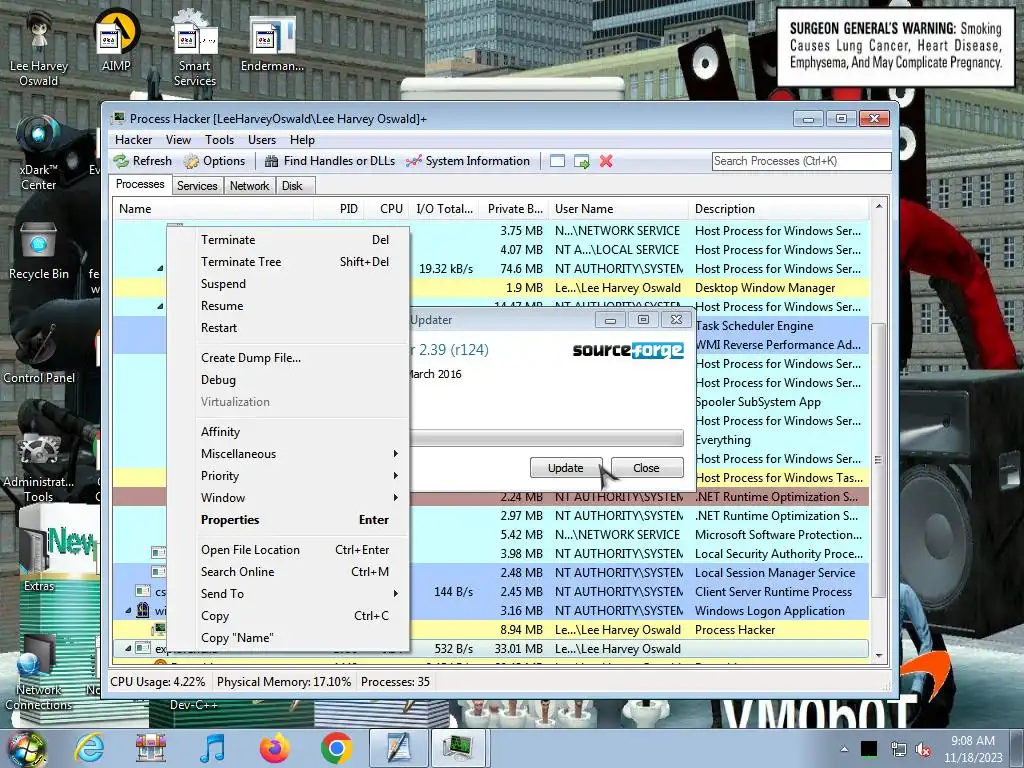Switch to the Services tab
The image size is (1024, 768).
pyautogui.click(x=197, y=186)
